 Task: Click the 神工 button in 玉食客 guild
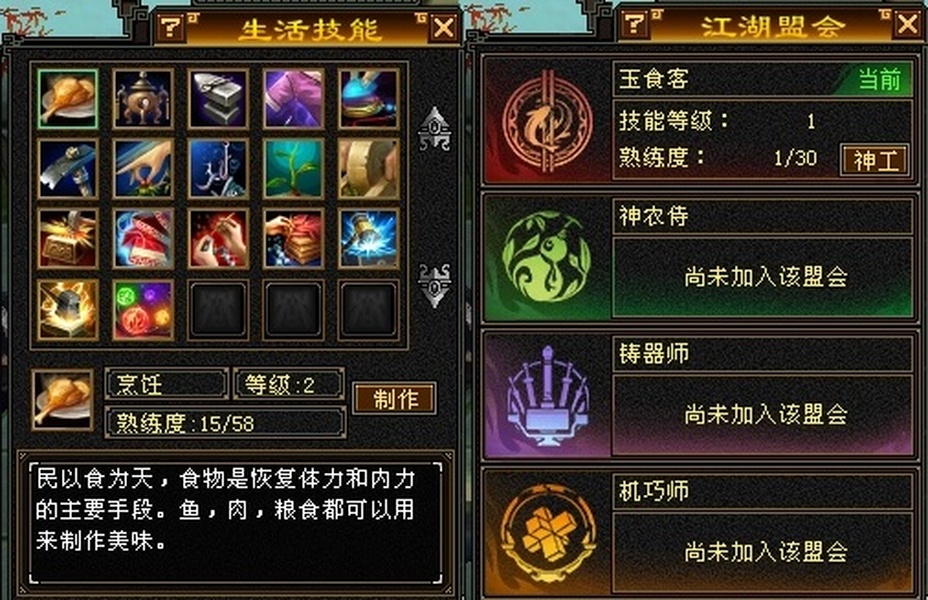(x=875, y=160)
